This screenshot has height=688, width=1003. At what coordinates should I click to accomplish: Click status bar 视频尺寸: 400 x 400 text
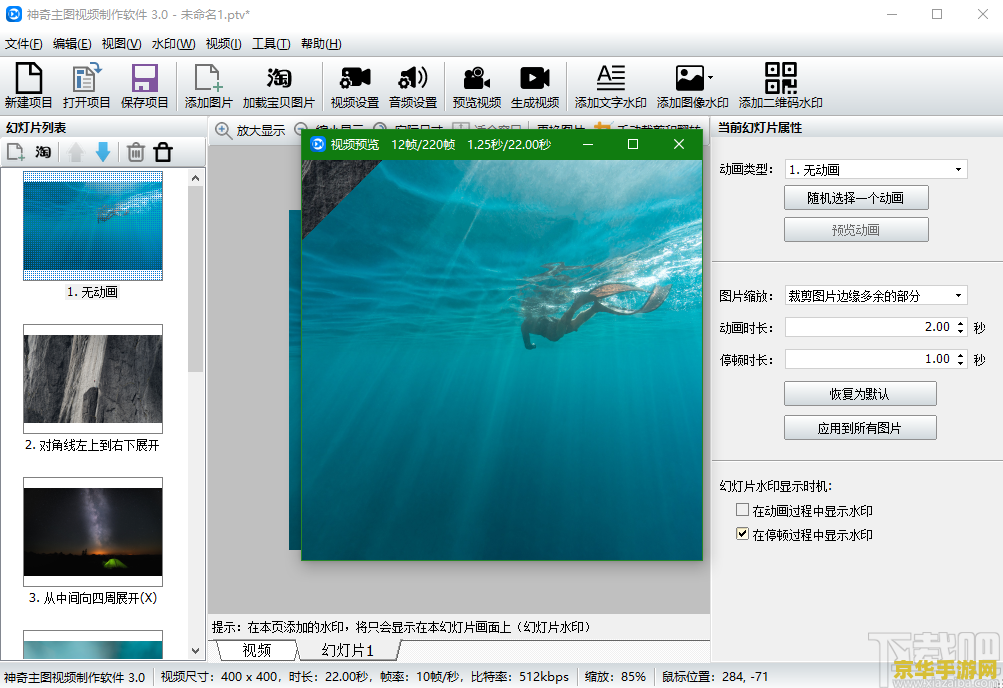pos(219,676)
